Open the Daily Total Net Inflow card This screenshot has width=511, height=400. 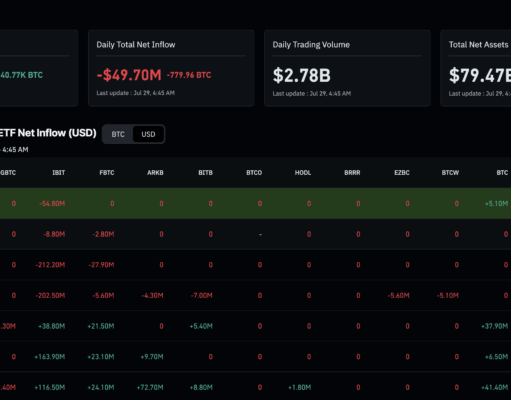(171, 68)
